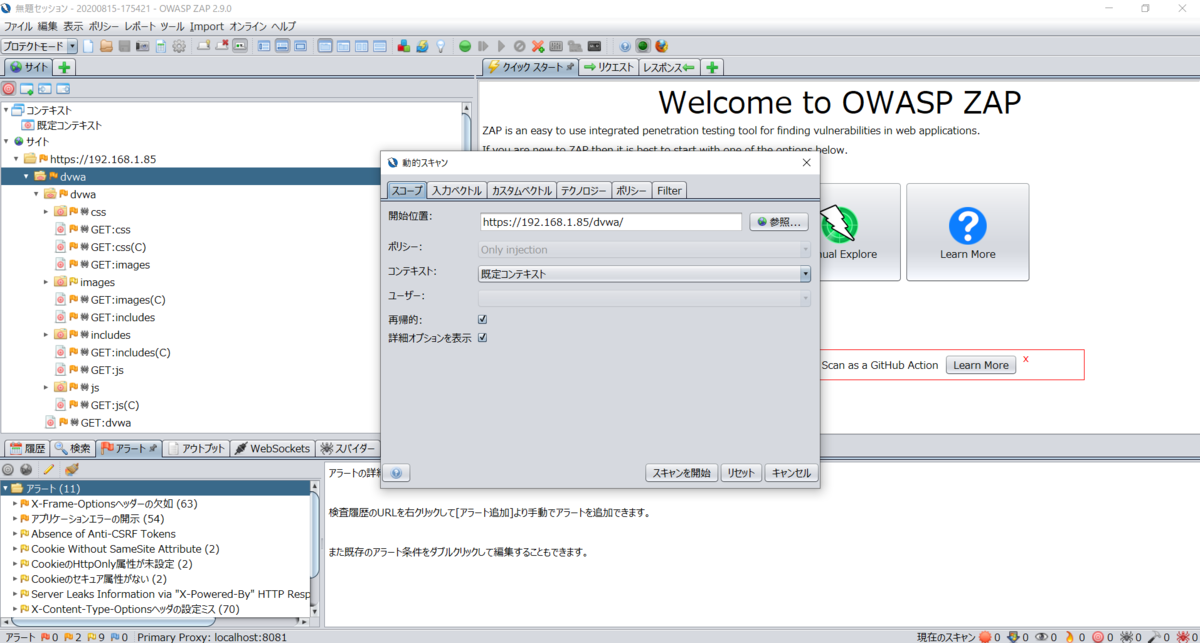Open the コンテキスト dropdown in scan dialog
Image resolution: width=1200 pixels, height=643 pixels.
805,274
